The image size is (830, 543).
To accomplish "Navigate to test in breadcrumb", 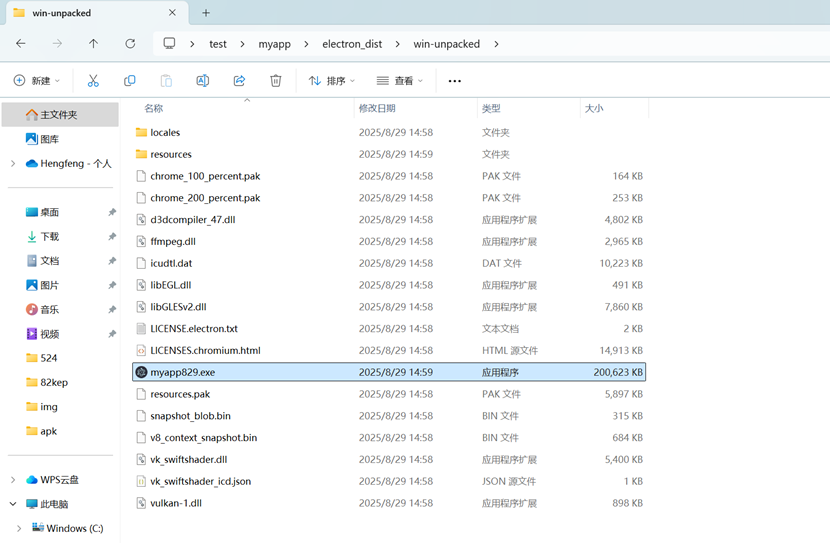I will click(x=218, y=44).
